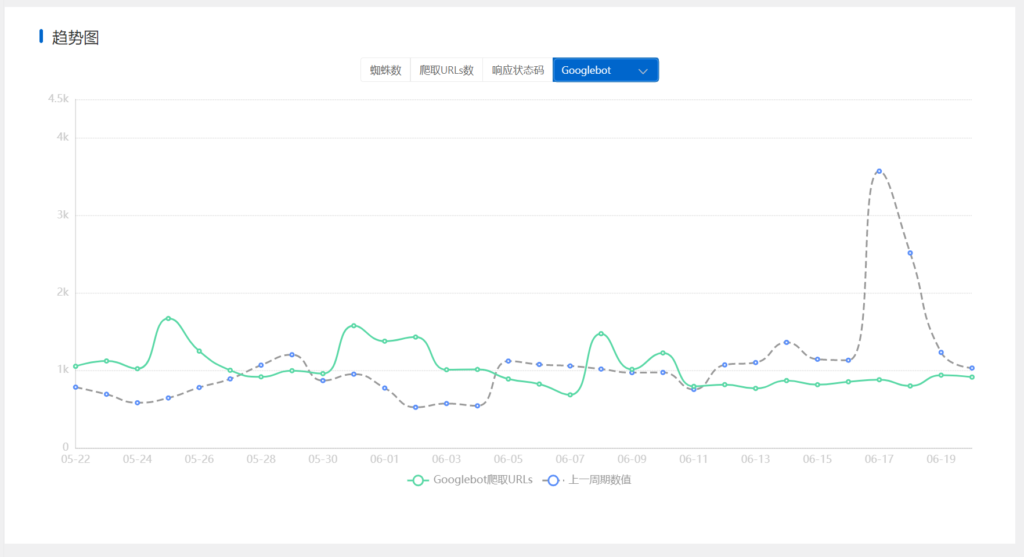Click the 4k label on the y-axis
This screenshot has height=557, width=1024.
pyautogui.click(x=61, y=137)
